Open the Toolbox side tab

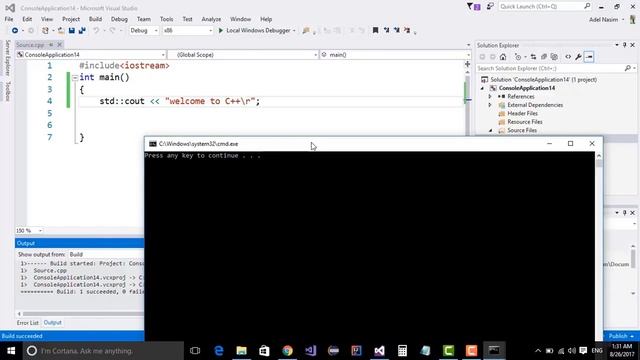(x=7, y=91)
